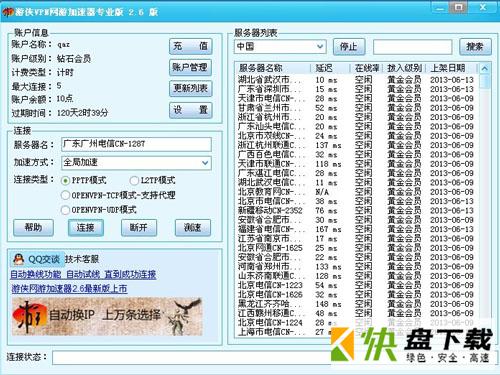Select server row 天津市联通CN 118 ms
Image resolution: width=500 pixels, height=375 pixels.
pyautogui.click(x=356, y=164)
